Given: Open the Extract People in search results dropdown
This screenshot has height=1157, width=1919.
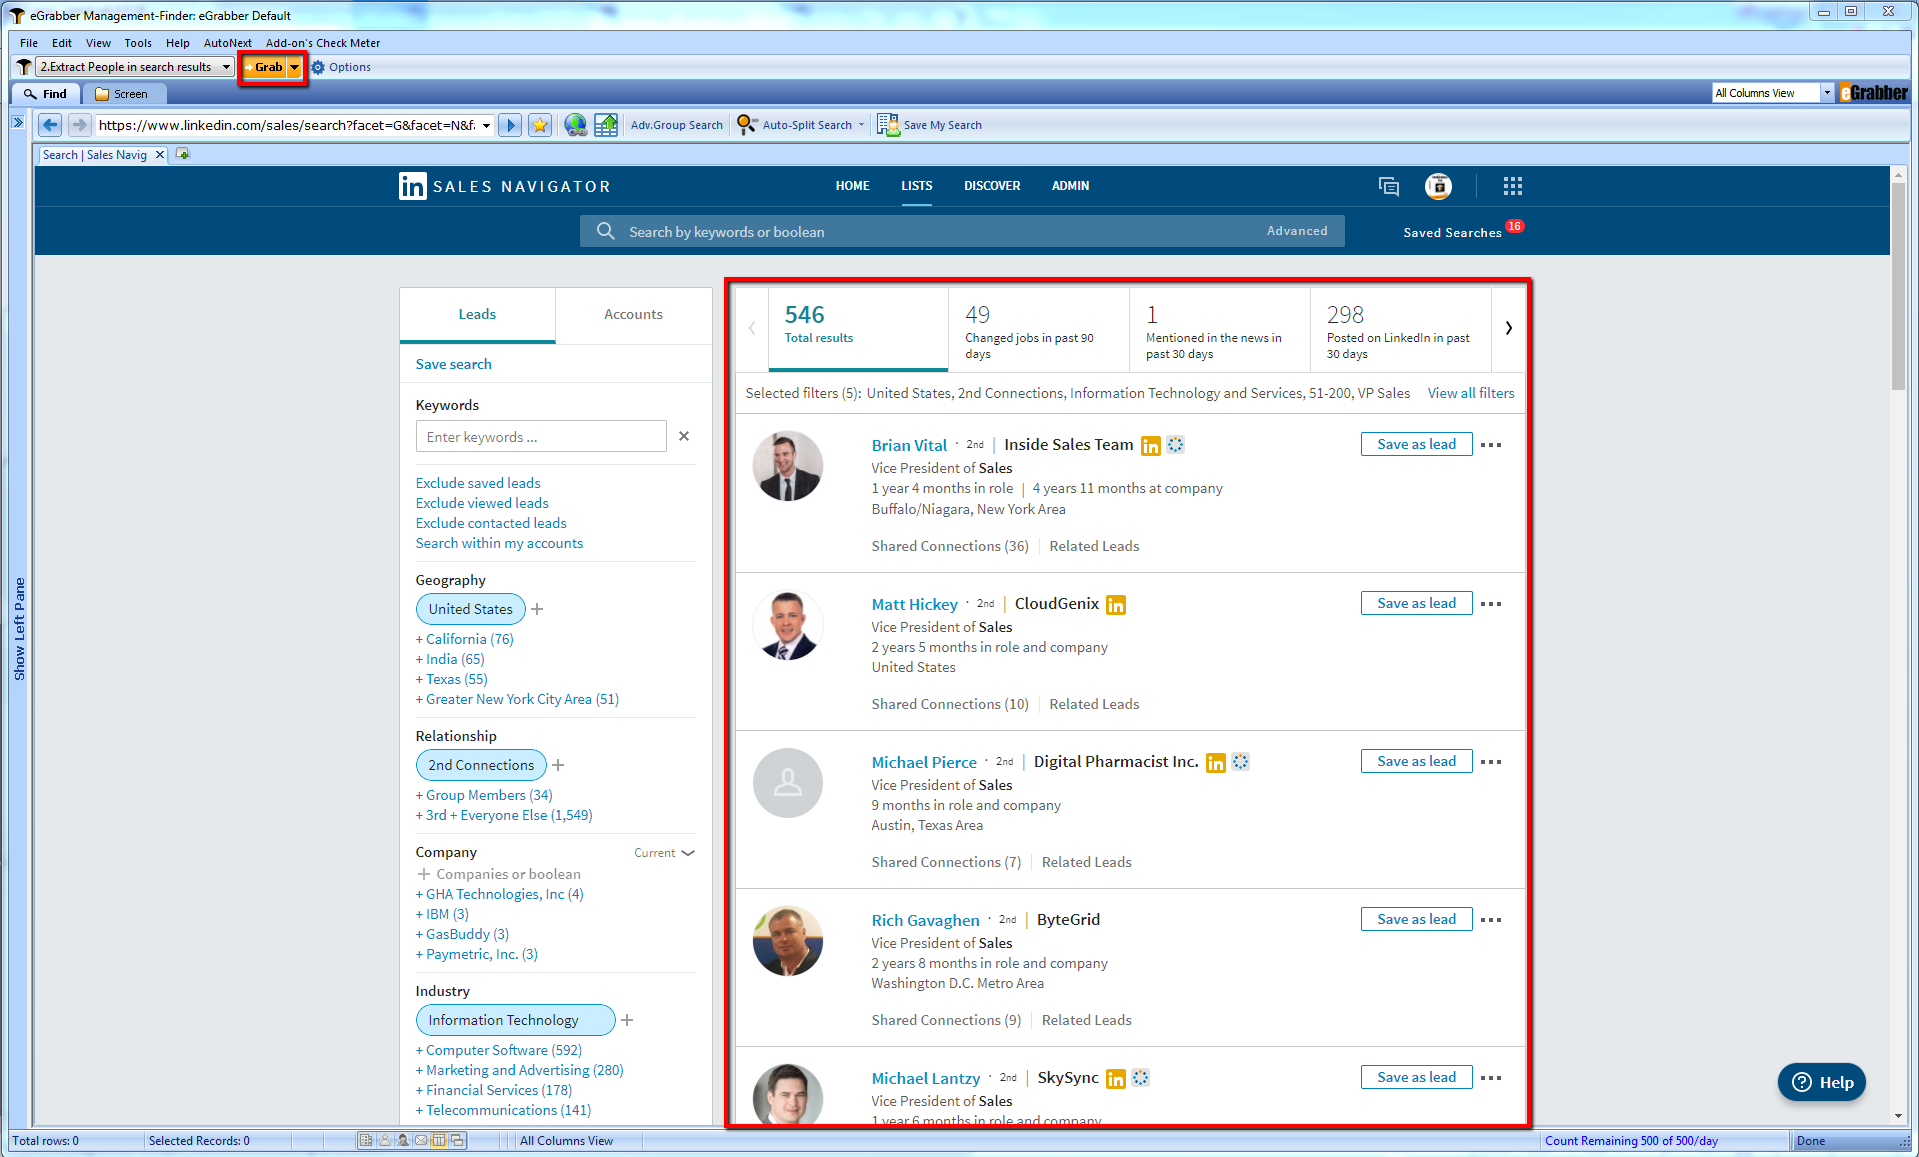Looking at the screenshot, I should click(227, 67).
